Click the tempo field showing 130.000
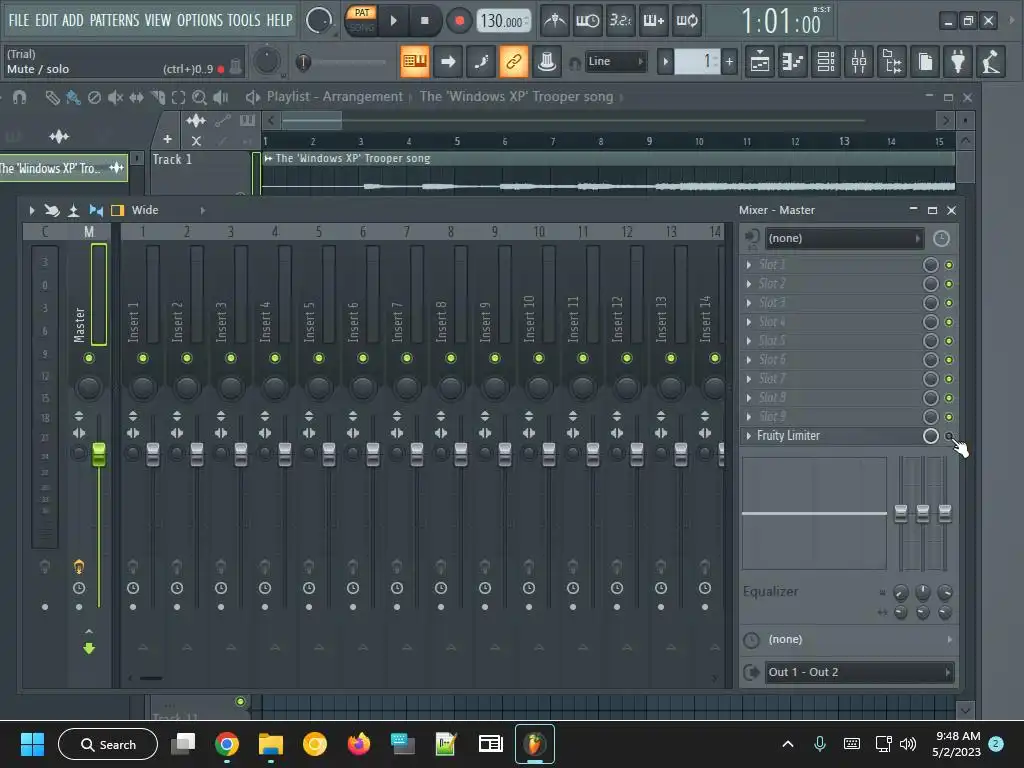 tap(502, 21)
